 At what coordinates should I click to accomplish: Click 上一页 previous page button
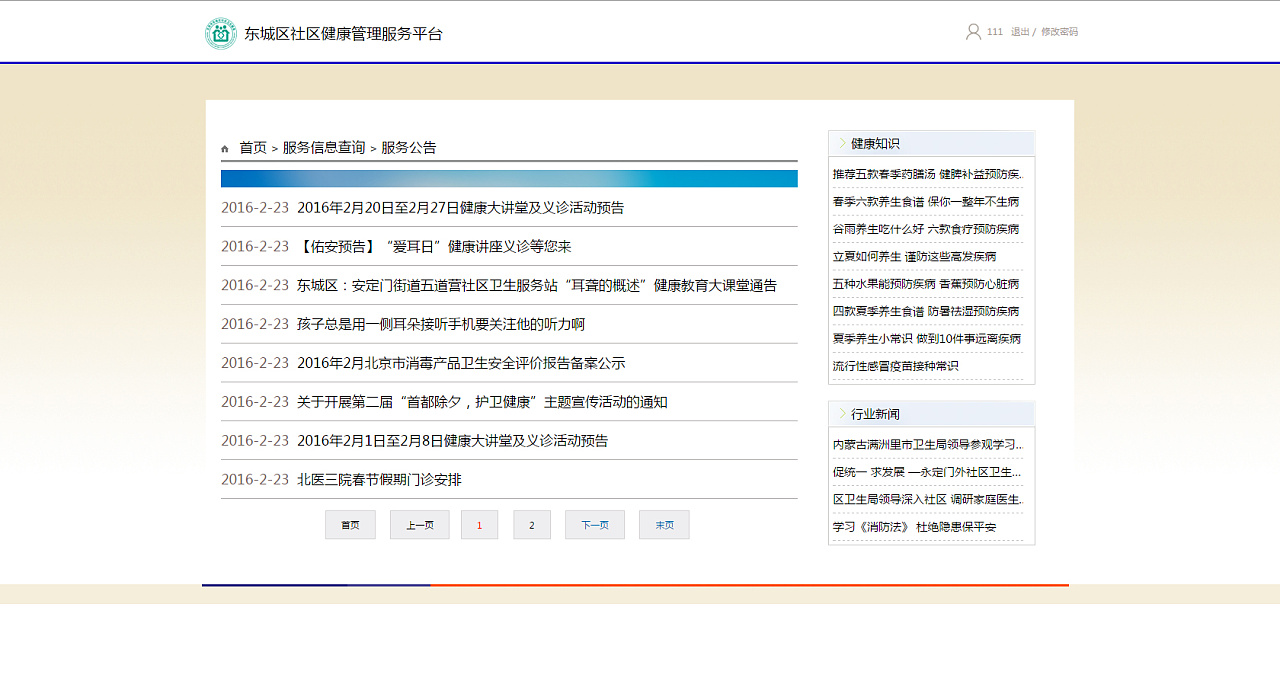pyautogui.click(x=420, y=525)
